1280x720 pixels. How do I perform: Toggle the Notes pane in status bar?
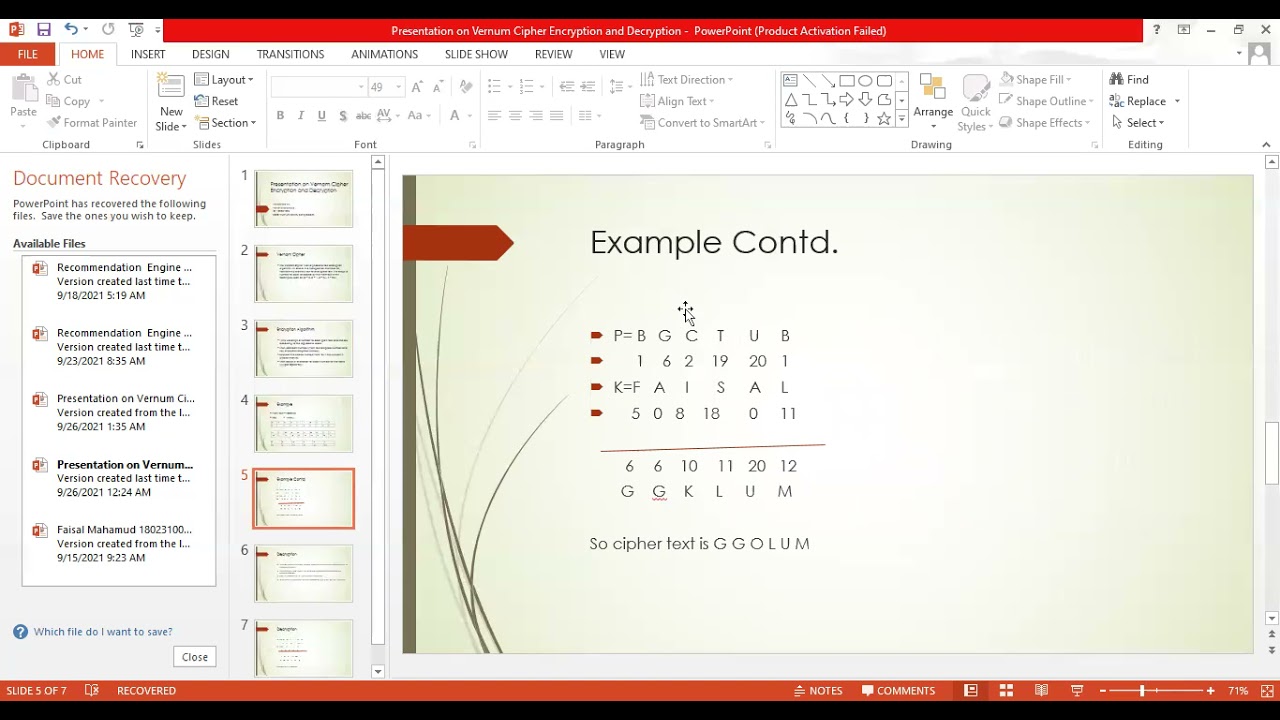(x=818, y=691)
